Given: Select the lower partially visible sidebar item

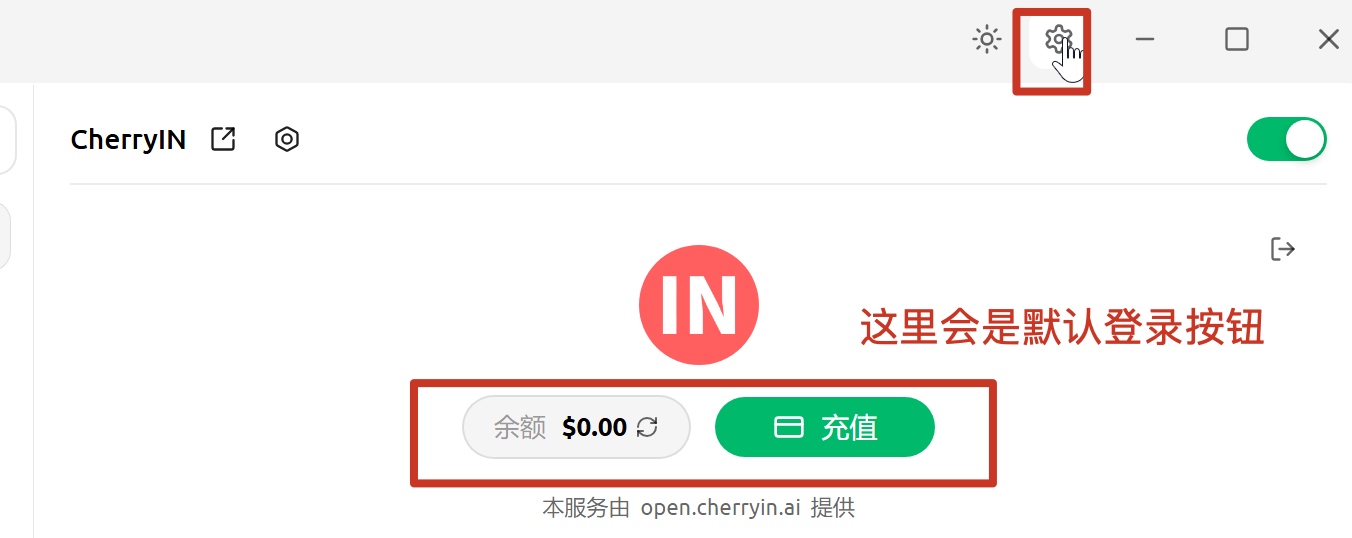Looking at the screenshot, I should click(x=5, y=236).
